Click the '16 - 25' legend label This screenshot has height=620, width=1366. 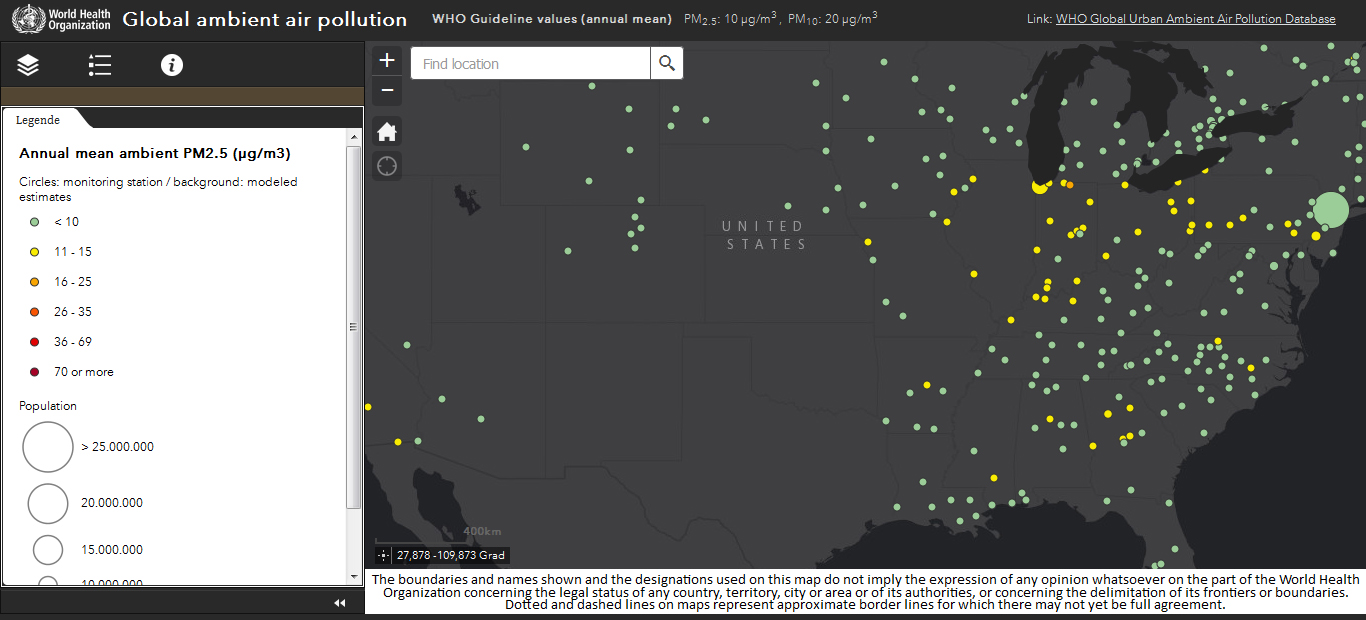coord(73,282)
